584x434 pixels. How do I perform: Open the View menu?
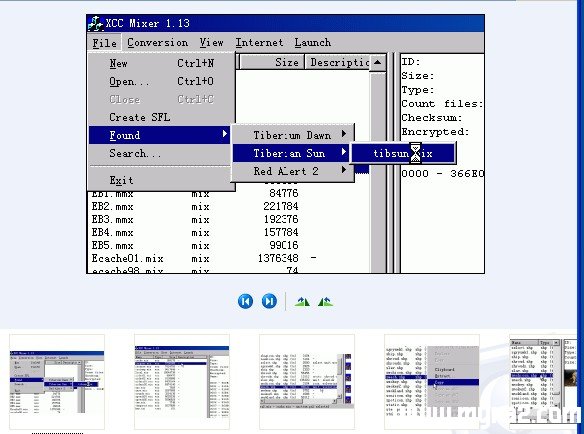[x=211, y=43]
